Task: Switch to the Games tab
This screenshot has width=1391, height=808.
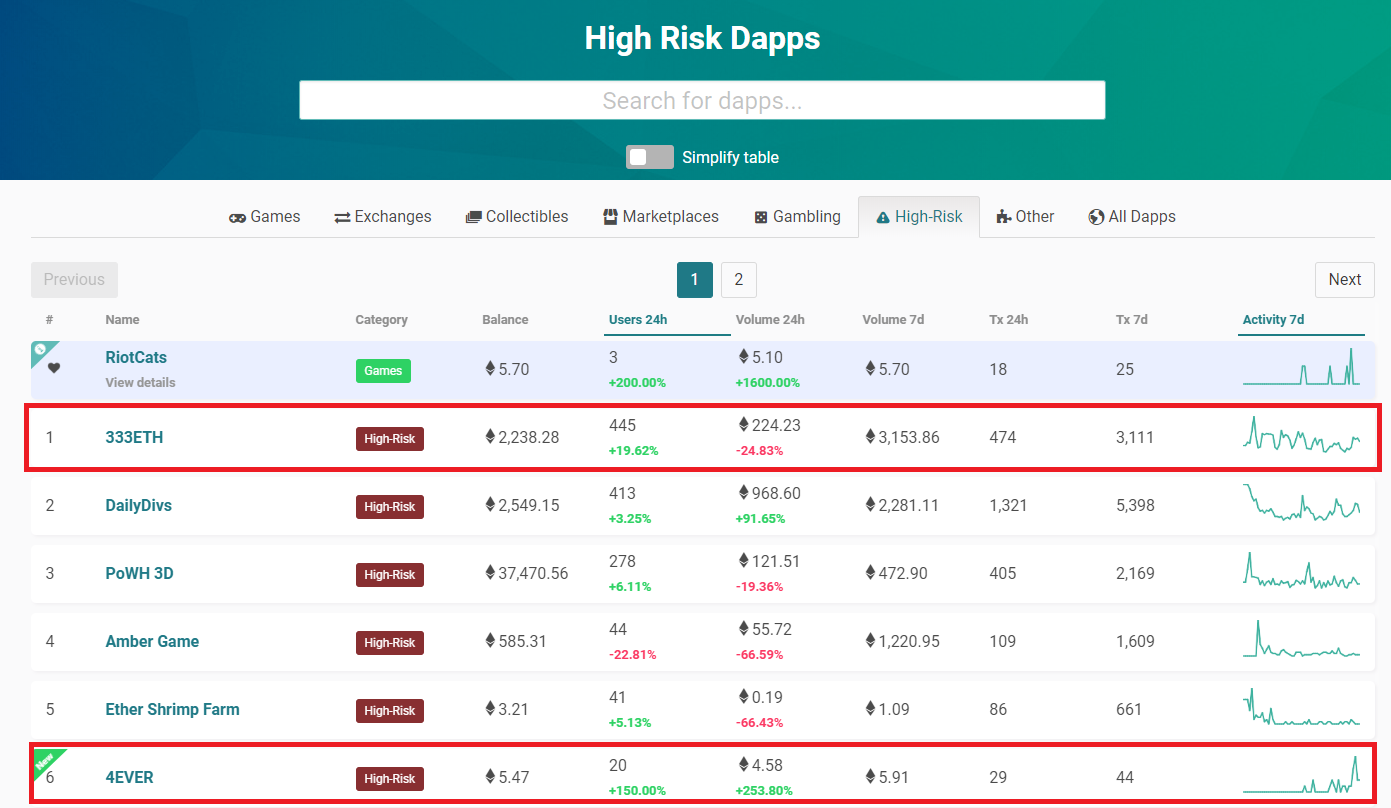Action: click(x=265, y=217)
